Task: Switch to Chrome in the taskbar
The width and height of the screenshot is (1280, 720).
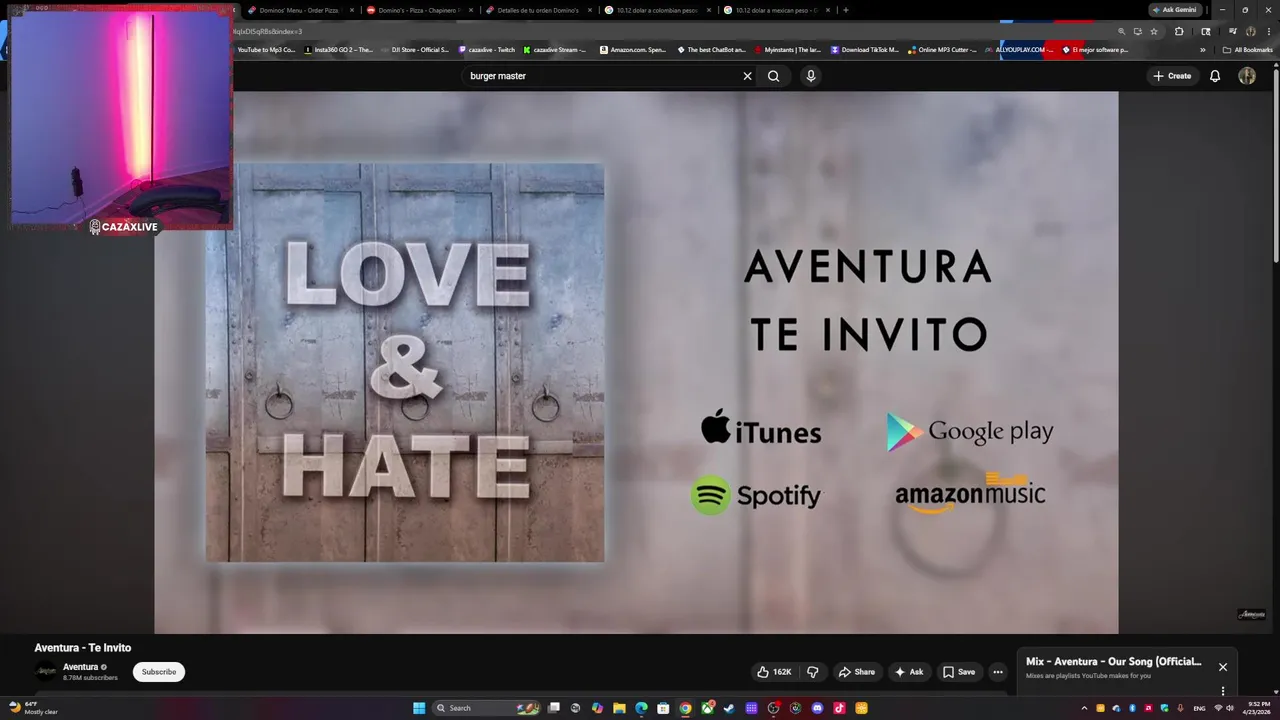Action: pos(685,708)
